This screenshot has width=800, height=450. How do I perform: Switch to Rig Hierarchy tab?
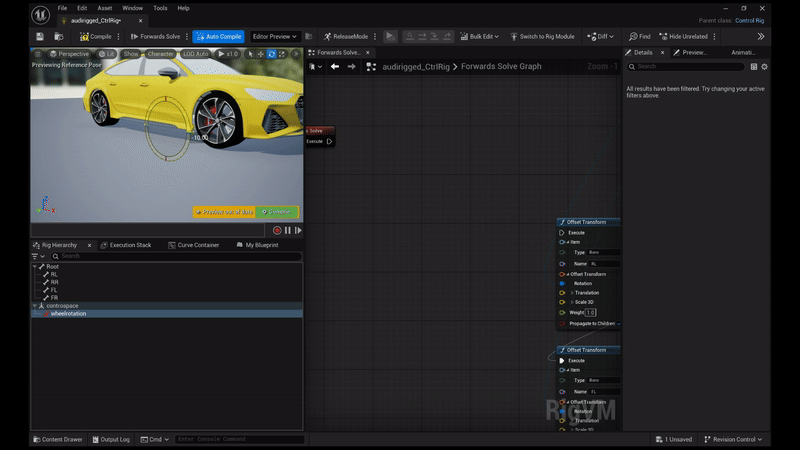click(59, 245)
